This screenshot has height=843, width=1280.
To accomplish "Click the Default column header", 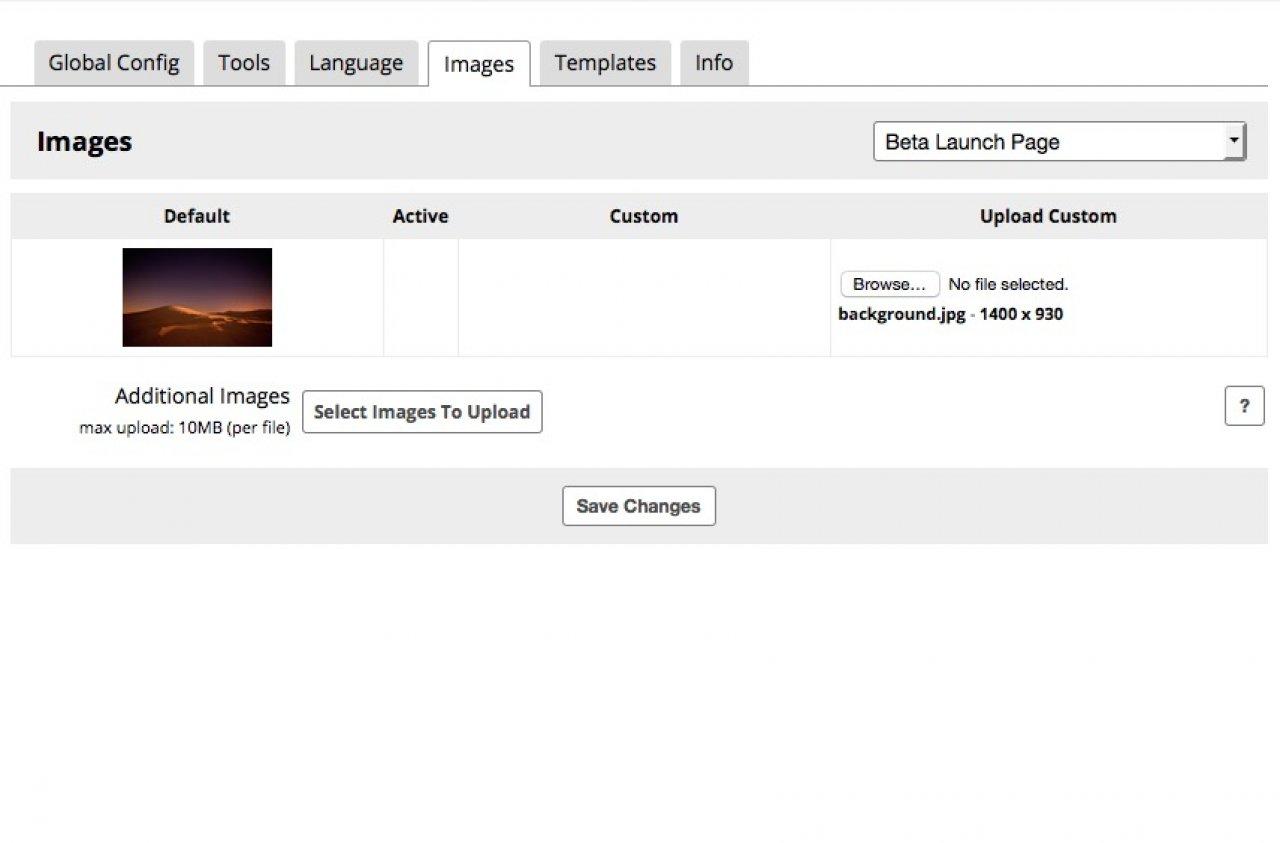I will 197,216.
